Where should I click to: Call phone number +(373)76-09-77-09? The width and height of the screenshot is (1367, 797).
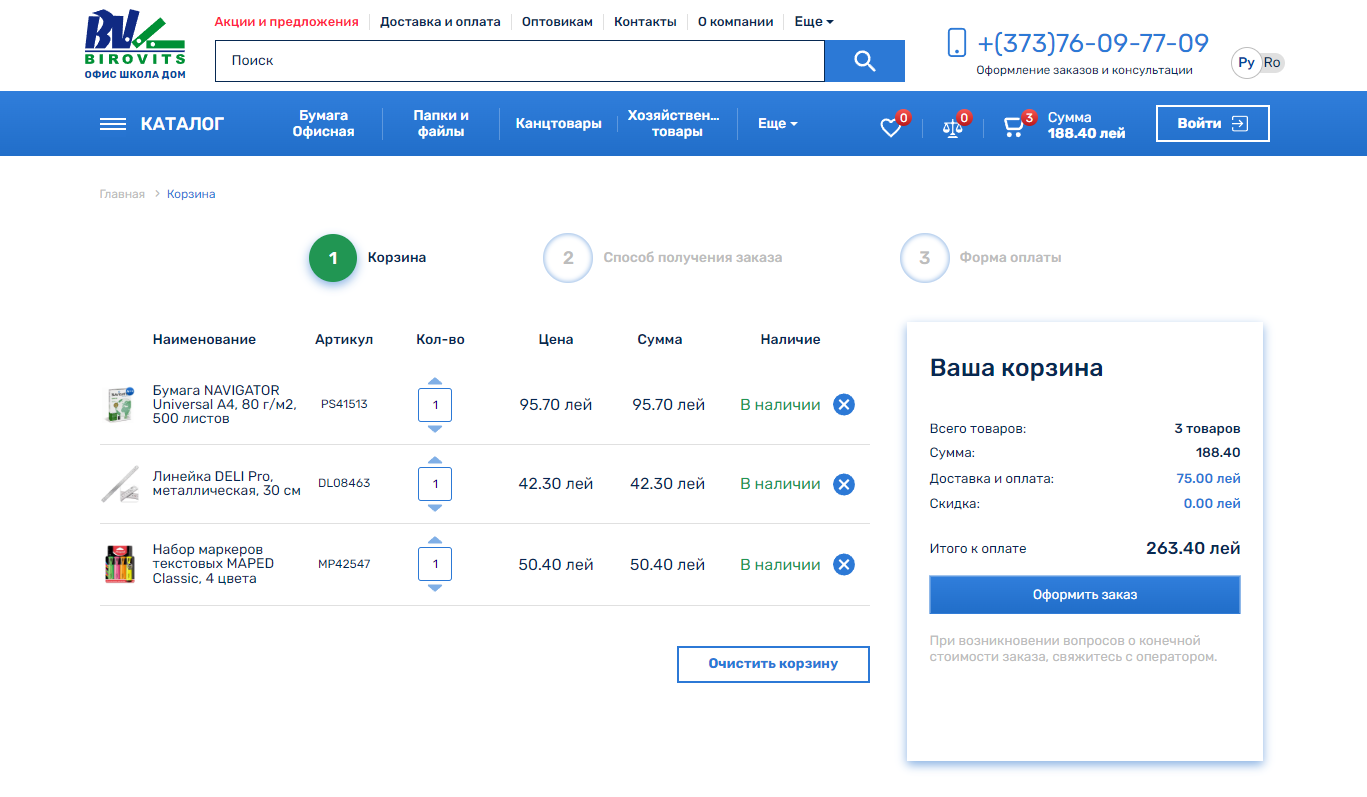coord(1093,43)
